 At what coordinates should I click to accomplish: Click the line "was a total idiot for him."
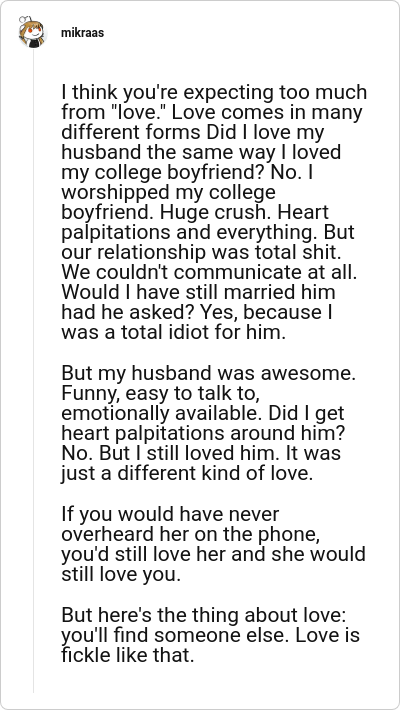coord(174,332)
